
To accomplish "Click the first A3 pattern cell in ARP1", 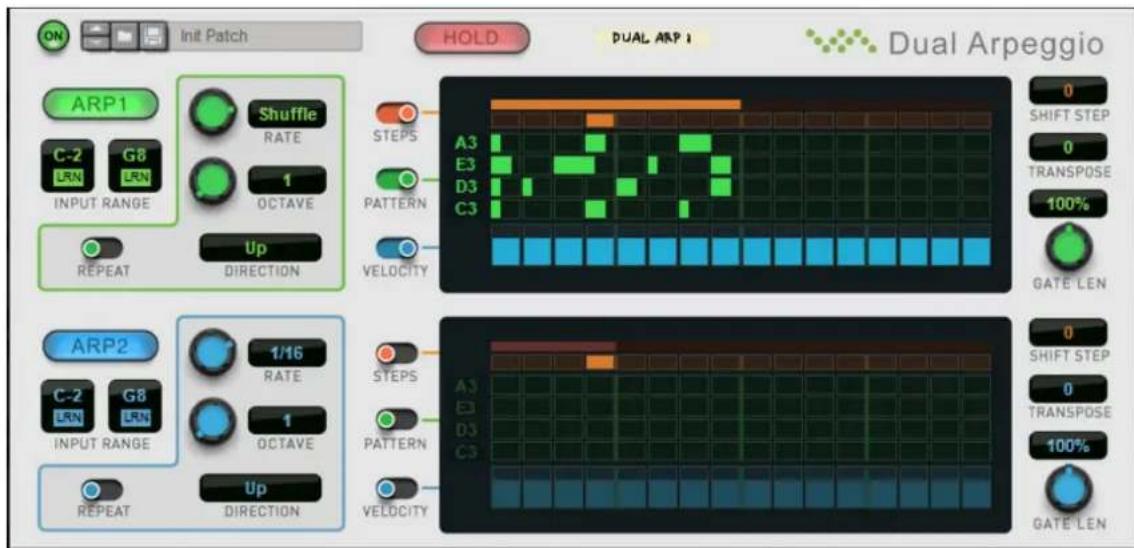I will click(x=496, y=143).
